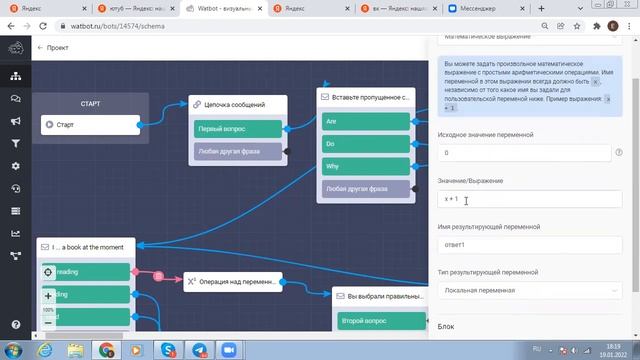Open the Операция над переменной block
Viewport: 640px width, 360px height.
click(x=233, y=282)
